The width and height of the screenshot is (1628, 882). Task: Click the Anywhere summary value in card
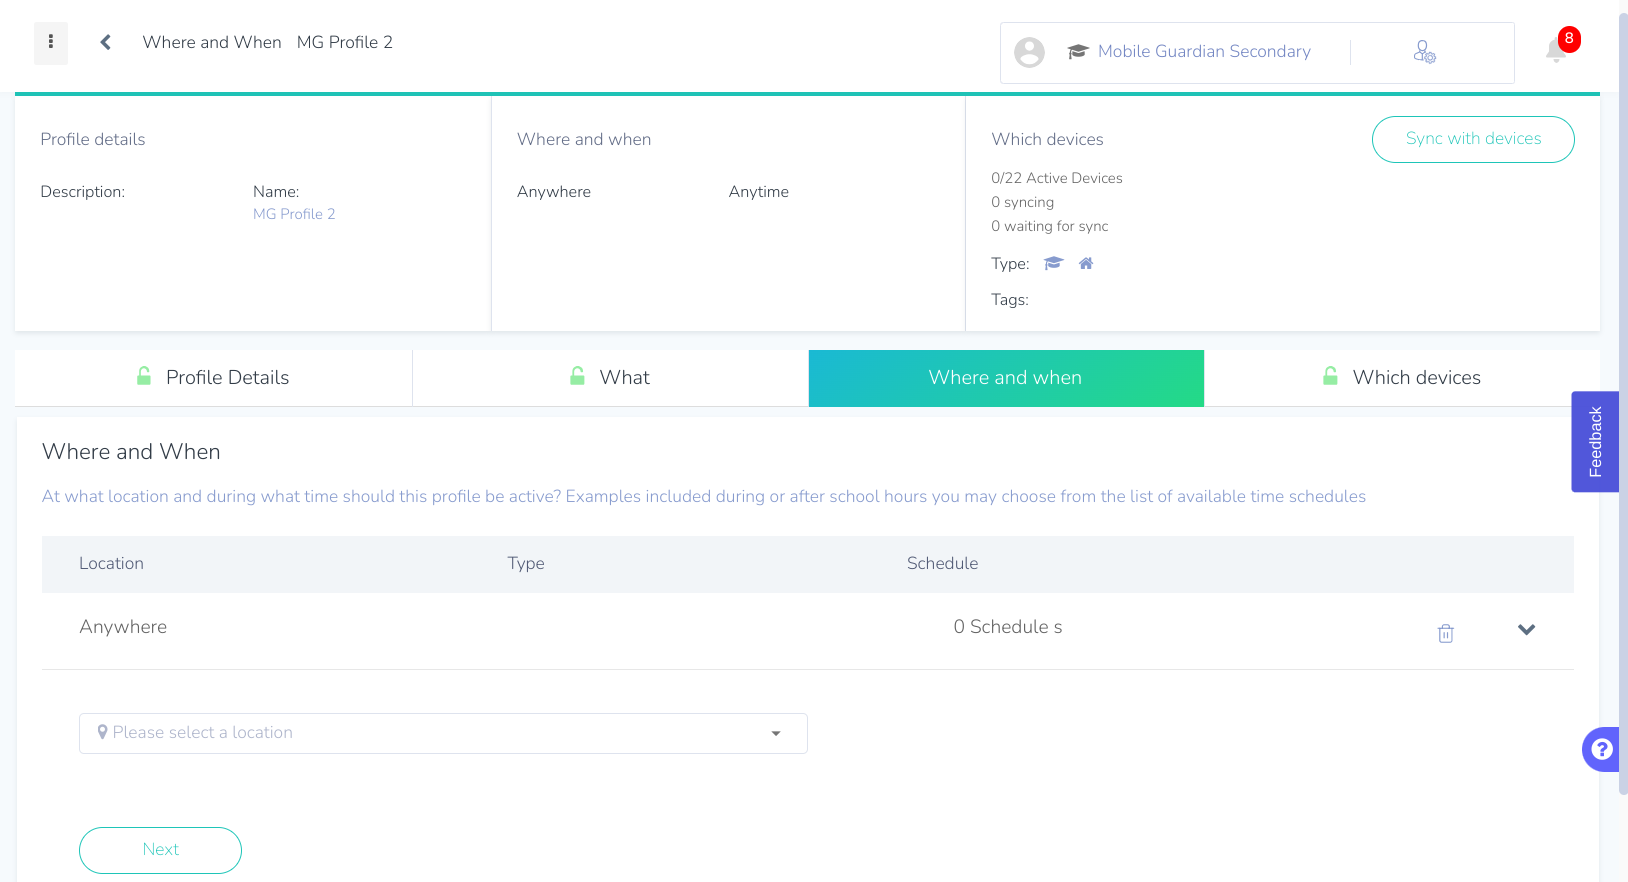click(554, 192)
